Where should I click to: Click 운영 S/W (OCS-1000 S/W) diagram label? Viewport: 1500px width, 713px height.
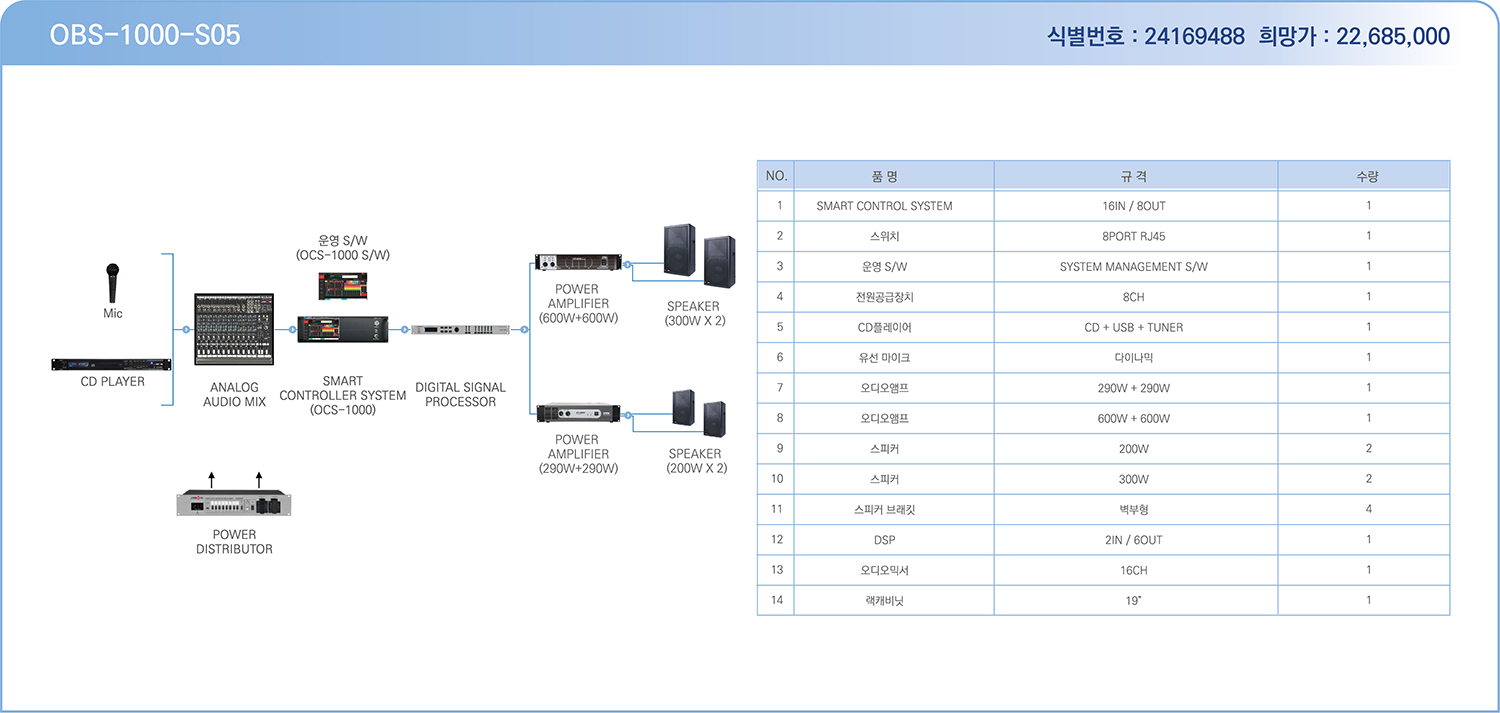(x=343, y=247)
